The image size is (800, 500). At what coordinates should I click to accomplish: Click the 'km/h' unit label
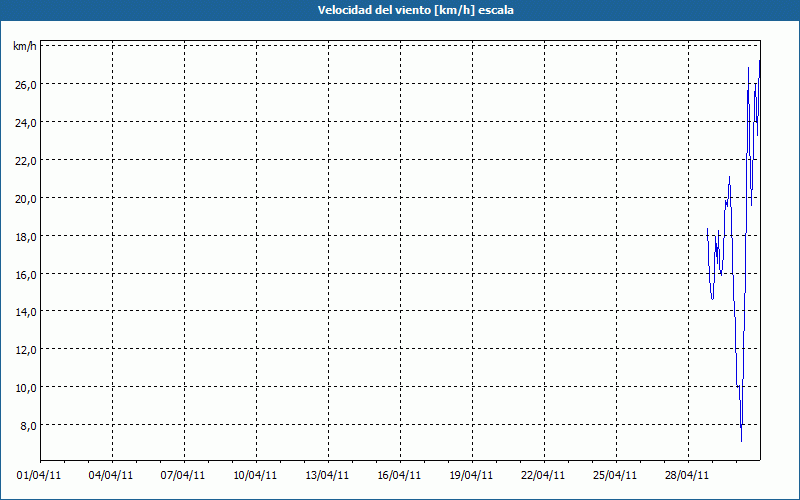(x=25, y=46)
